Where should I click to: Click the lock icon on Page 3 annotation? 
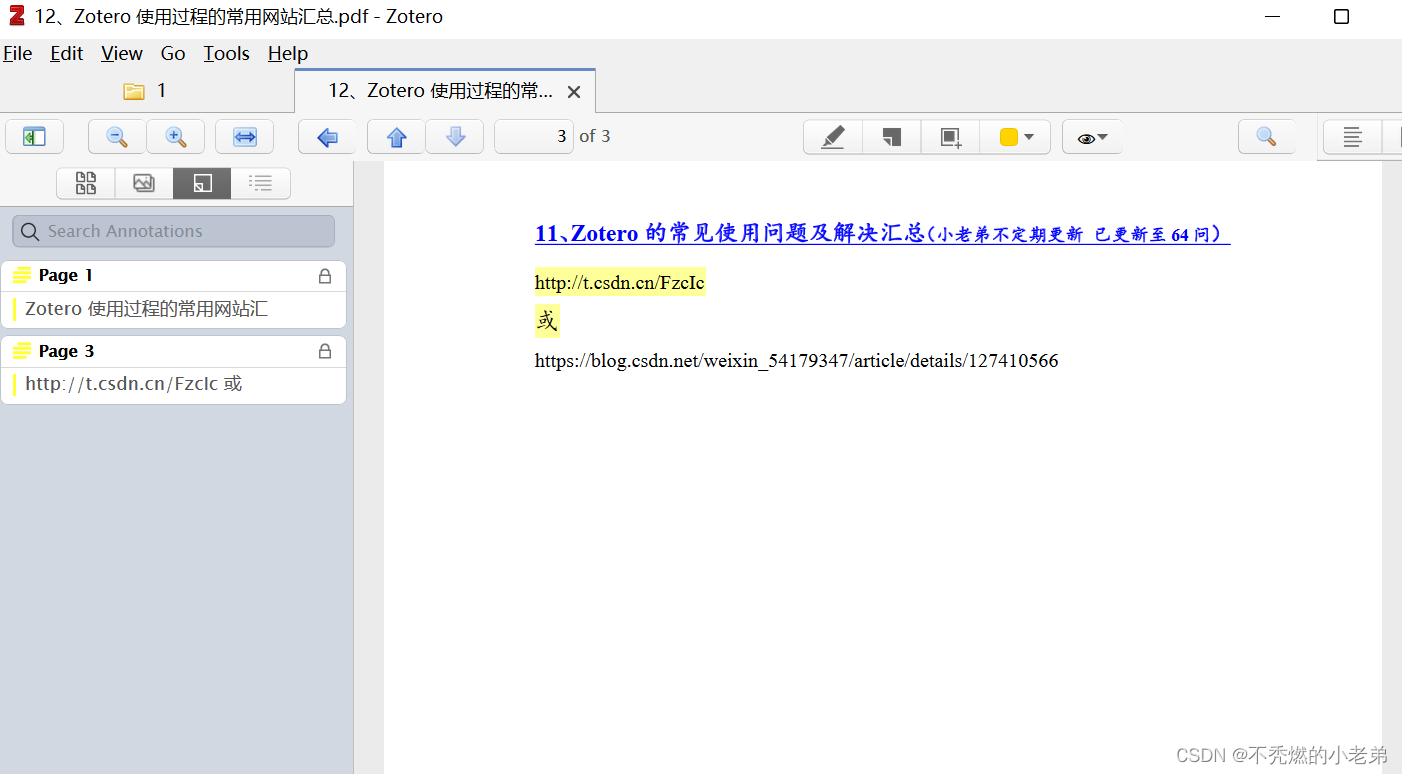325,352
